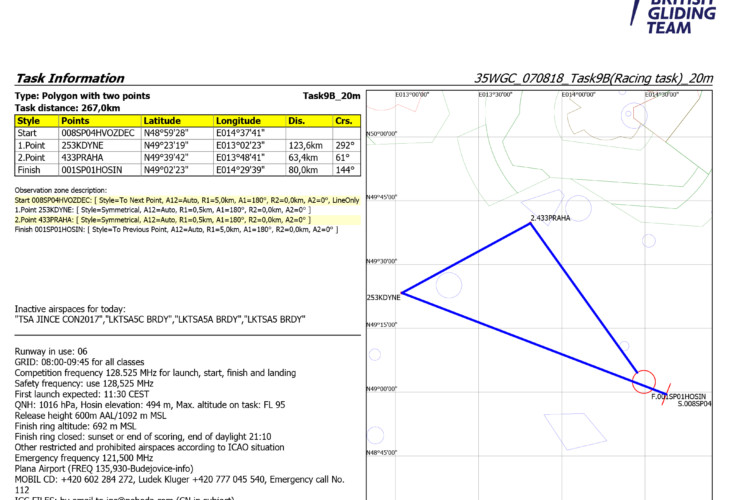Click the N49°30'00" latitude grid label
Image resolution: width=730 pixels, height=500 pixels.
click(x=383, y=261)
